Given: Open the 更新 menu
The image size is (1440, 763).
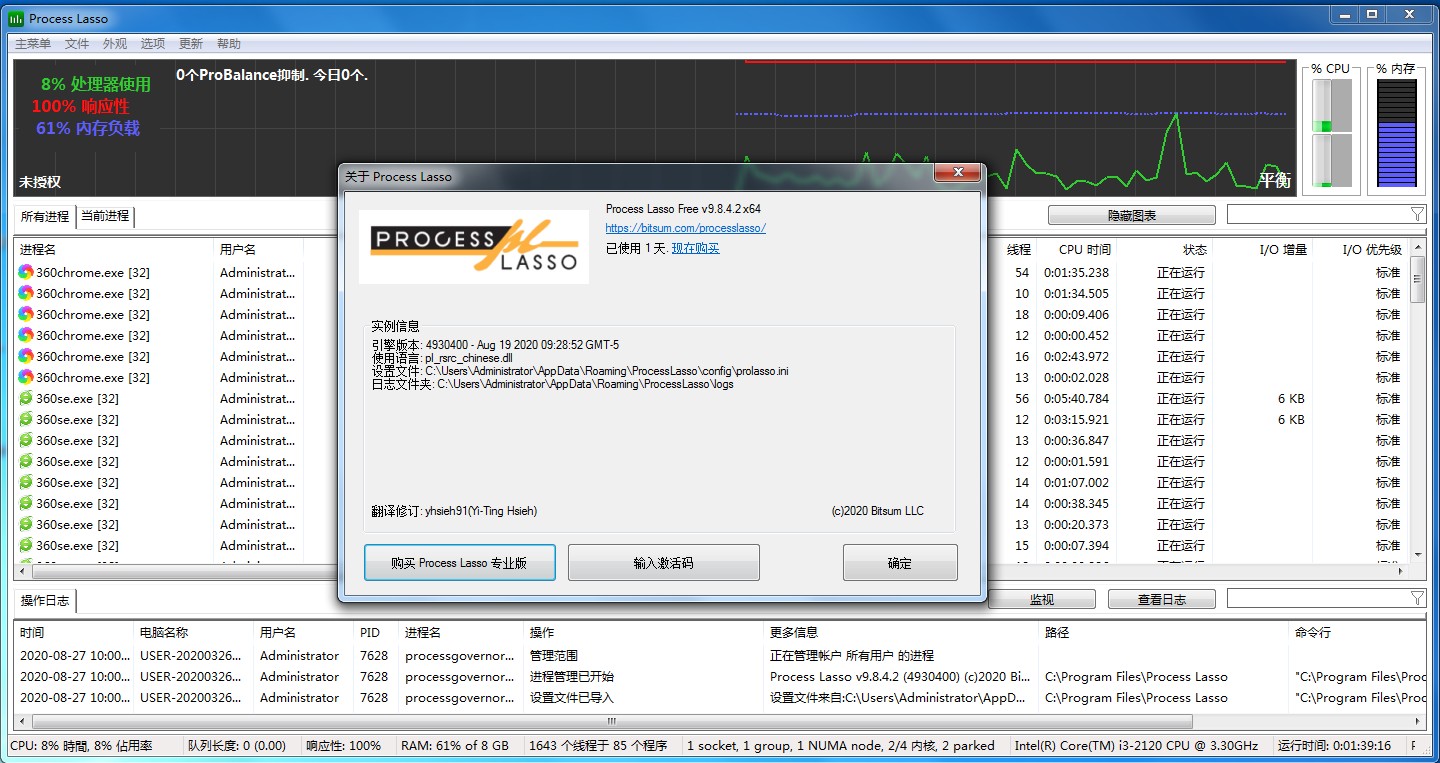Looking at the screenshot, I should tap(191, 44).
